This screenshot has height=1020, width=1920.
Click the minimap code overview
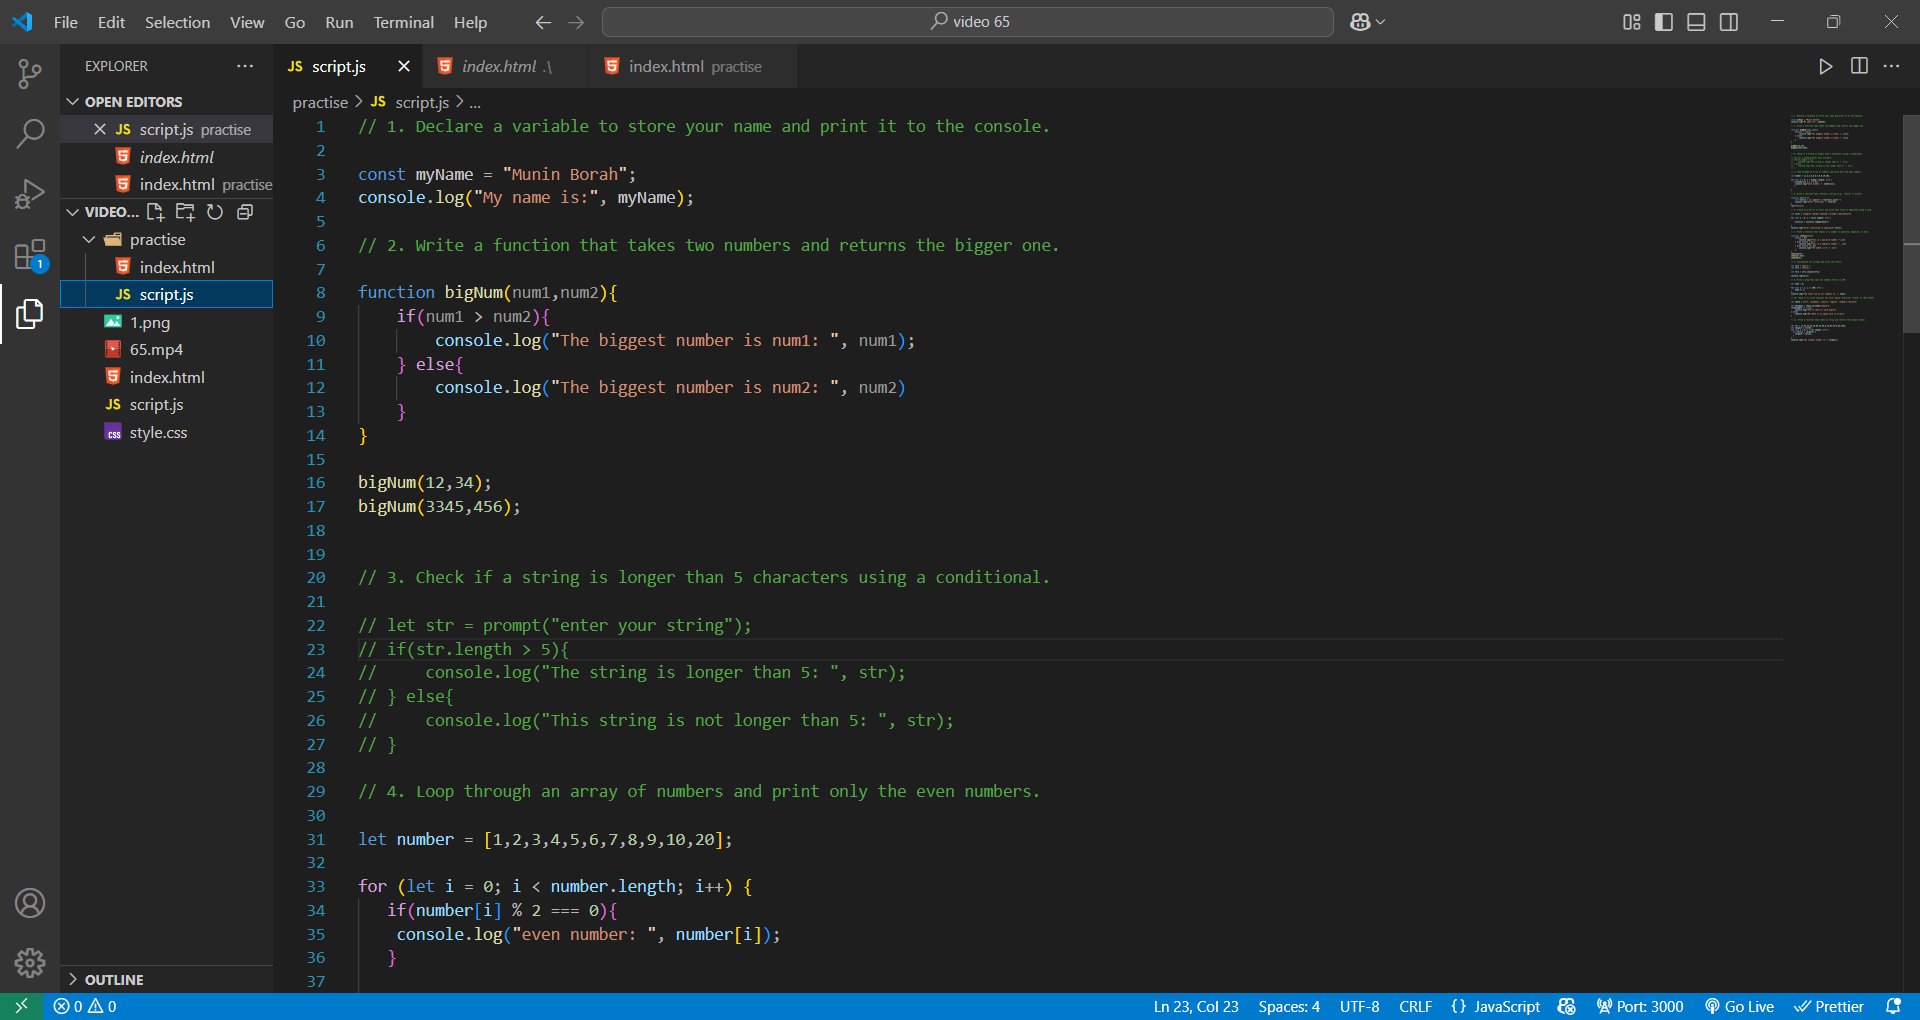point(1831,228)
